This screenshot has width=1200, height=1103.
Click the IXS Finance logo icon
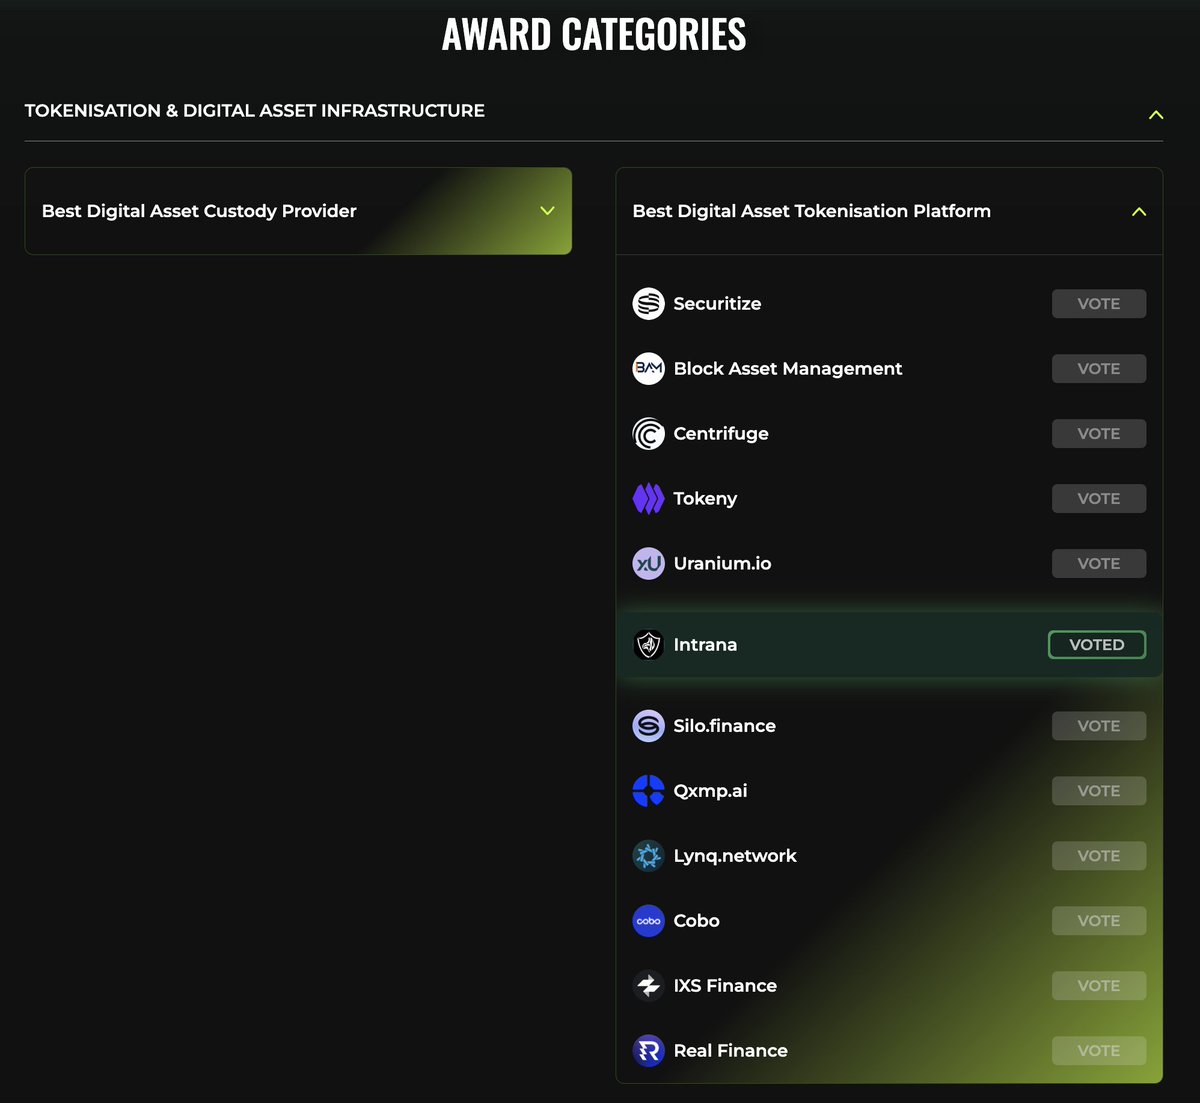click(x=649, y=986)
